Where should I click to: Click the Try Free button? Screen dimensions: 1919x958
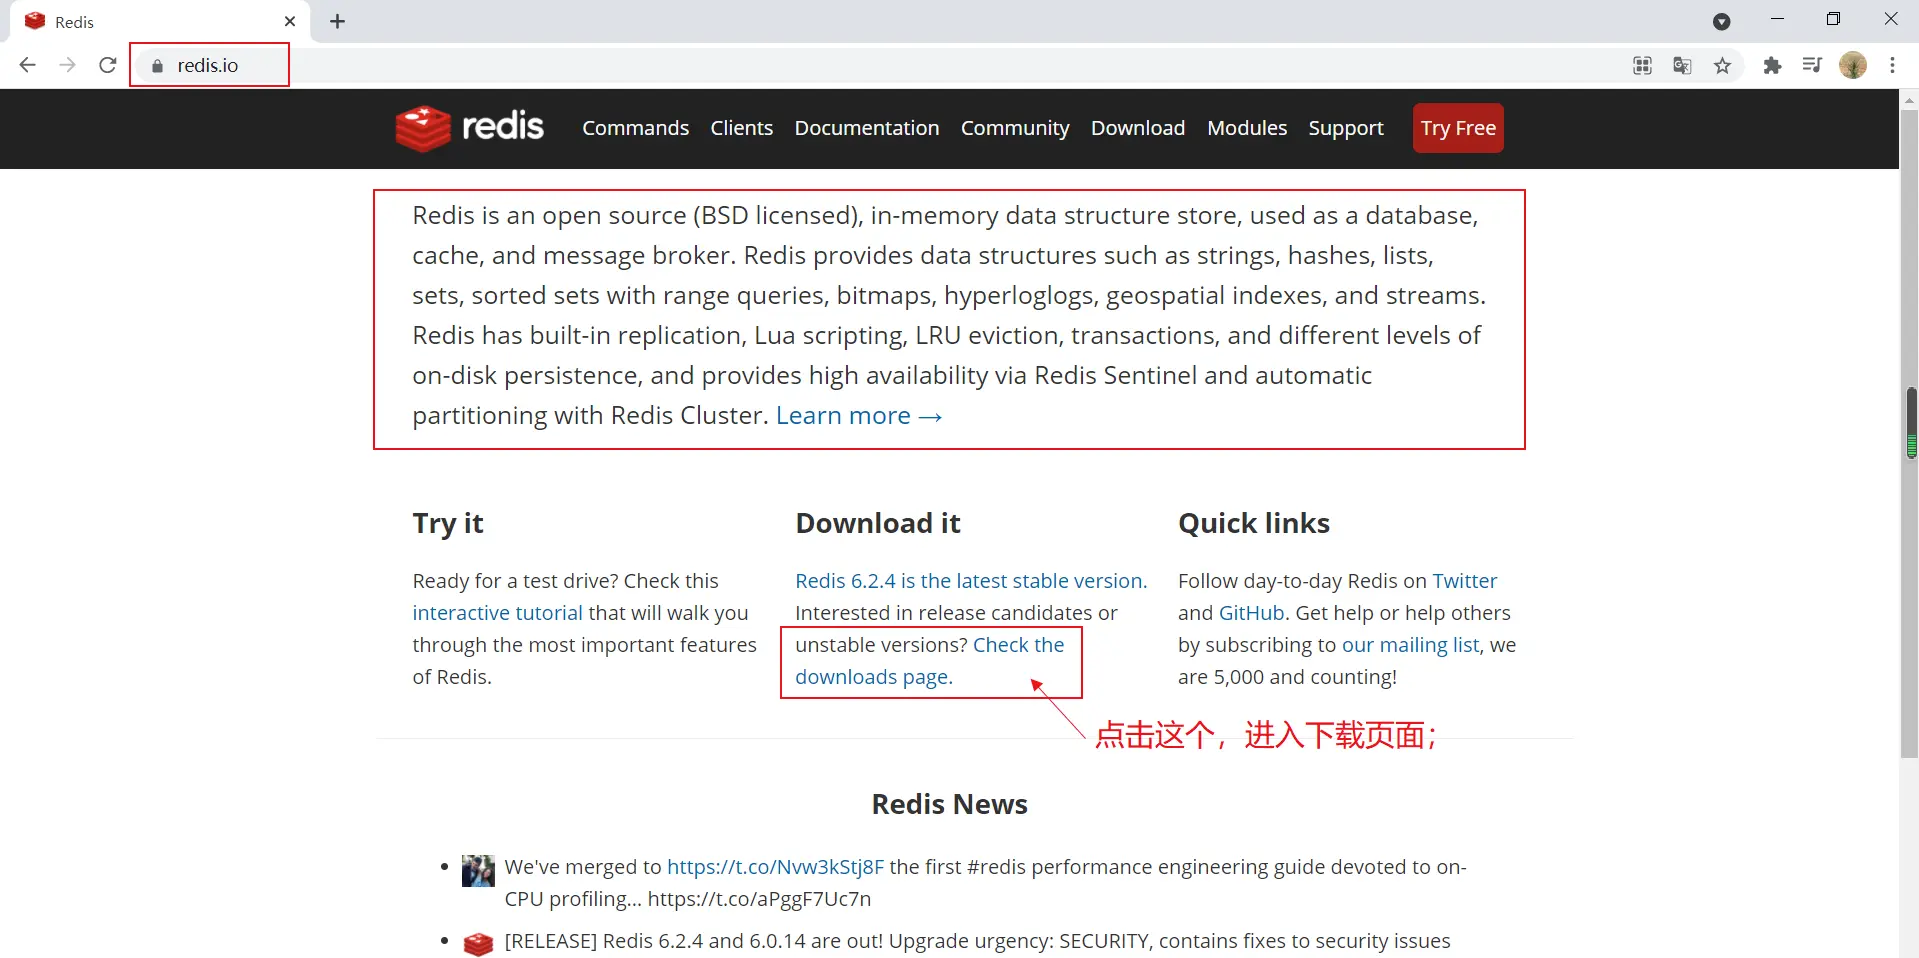click(x=1458, y=128)
